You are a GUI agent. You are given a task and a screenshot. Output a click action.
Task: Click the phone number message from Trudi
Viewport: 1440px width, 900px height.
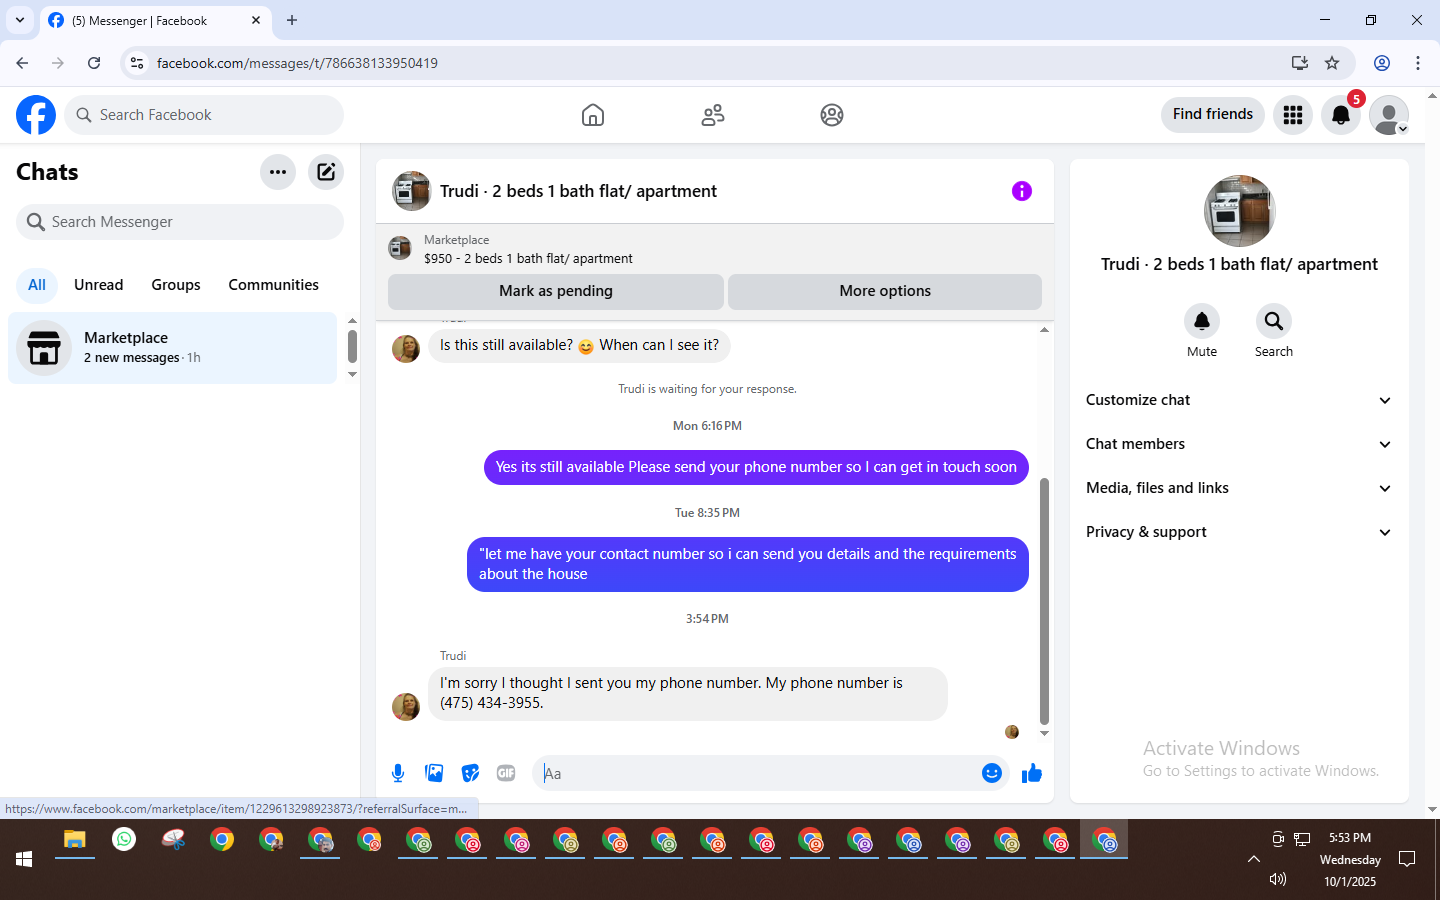(688, 693)
